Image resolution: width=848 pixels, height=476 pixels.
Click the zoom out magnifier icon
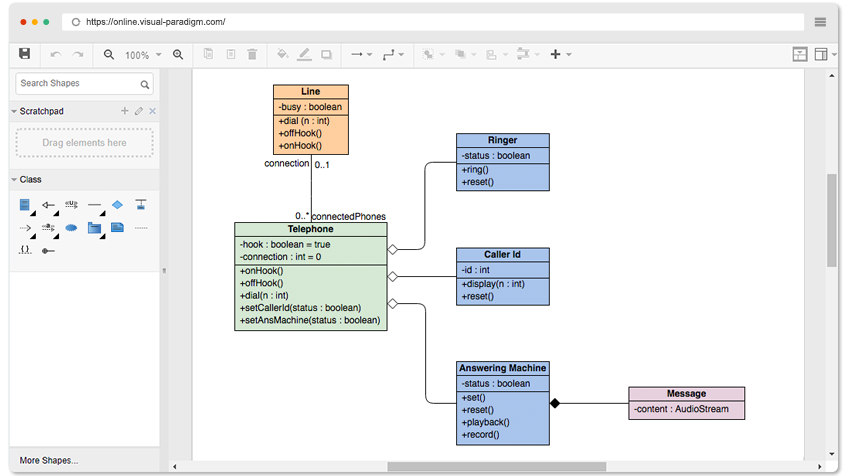109,55
